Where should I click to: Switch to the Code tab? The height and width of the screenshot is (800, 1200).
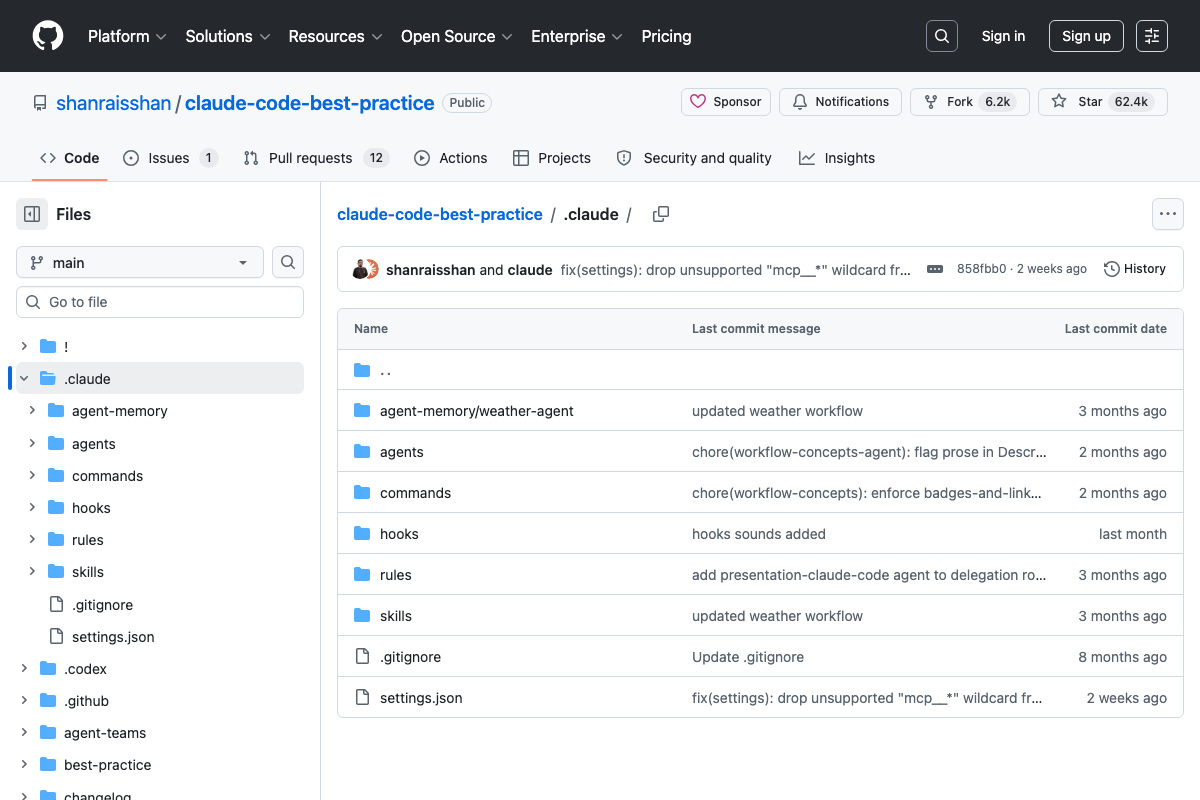pyautogui.click(x=70, y=158)
